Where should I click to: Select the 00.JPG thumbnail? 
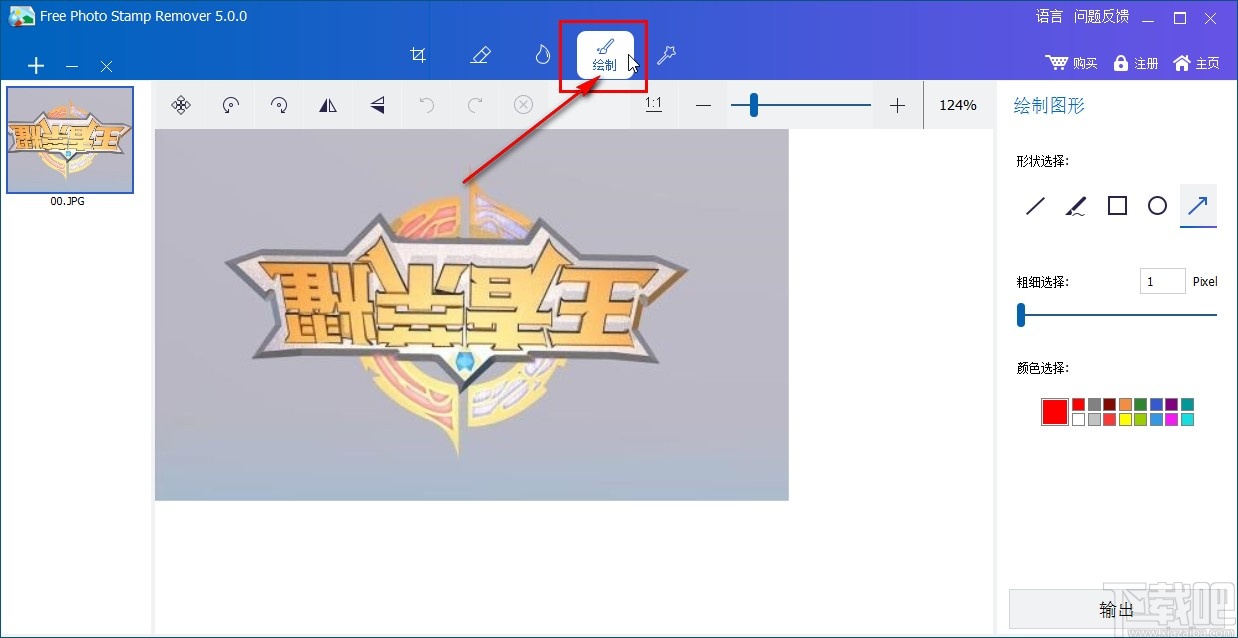coord(69,139)
